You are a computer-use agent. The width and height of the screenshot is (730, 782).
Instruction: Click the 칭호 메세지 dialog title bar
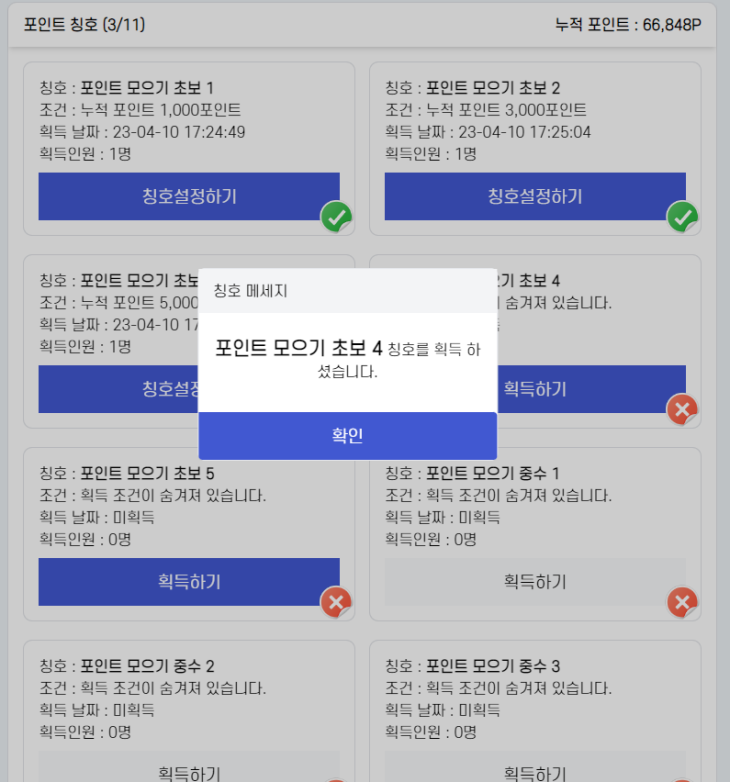[x=347, y=291]
